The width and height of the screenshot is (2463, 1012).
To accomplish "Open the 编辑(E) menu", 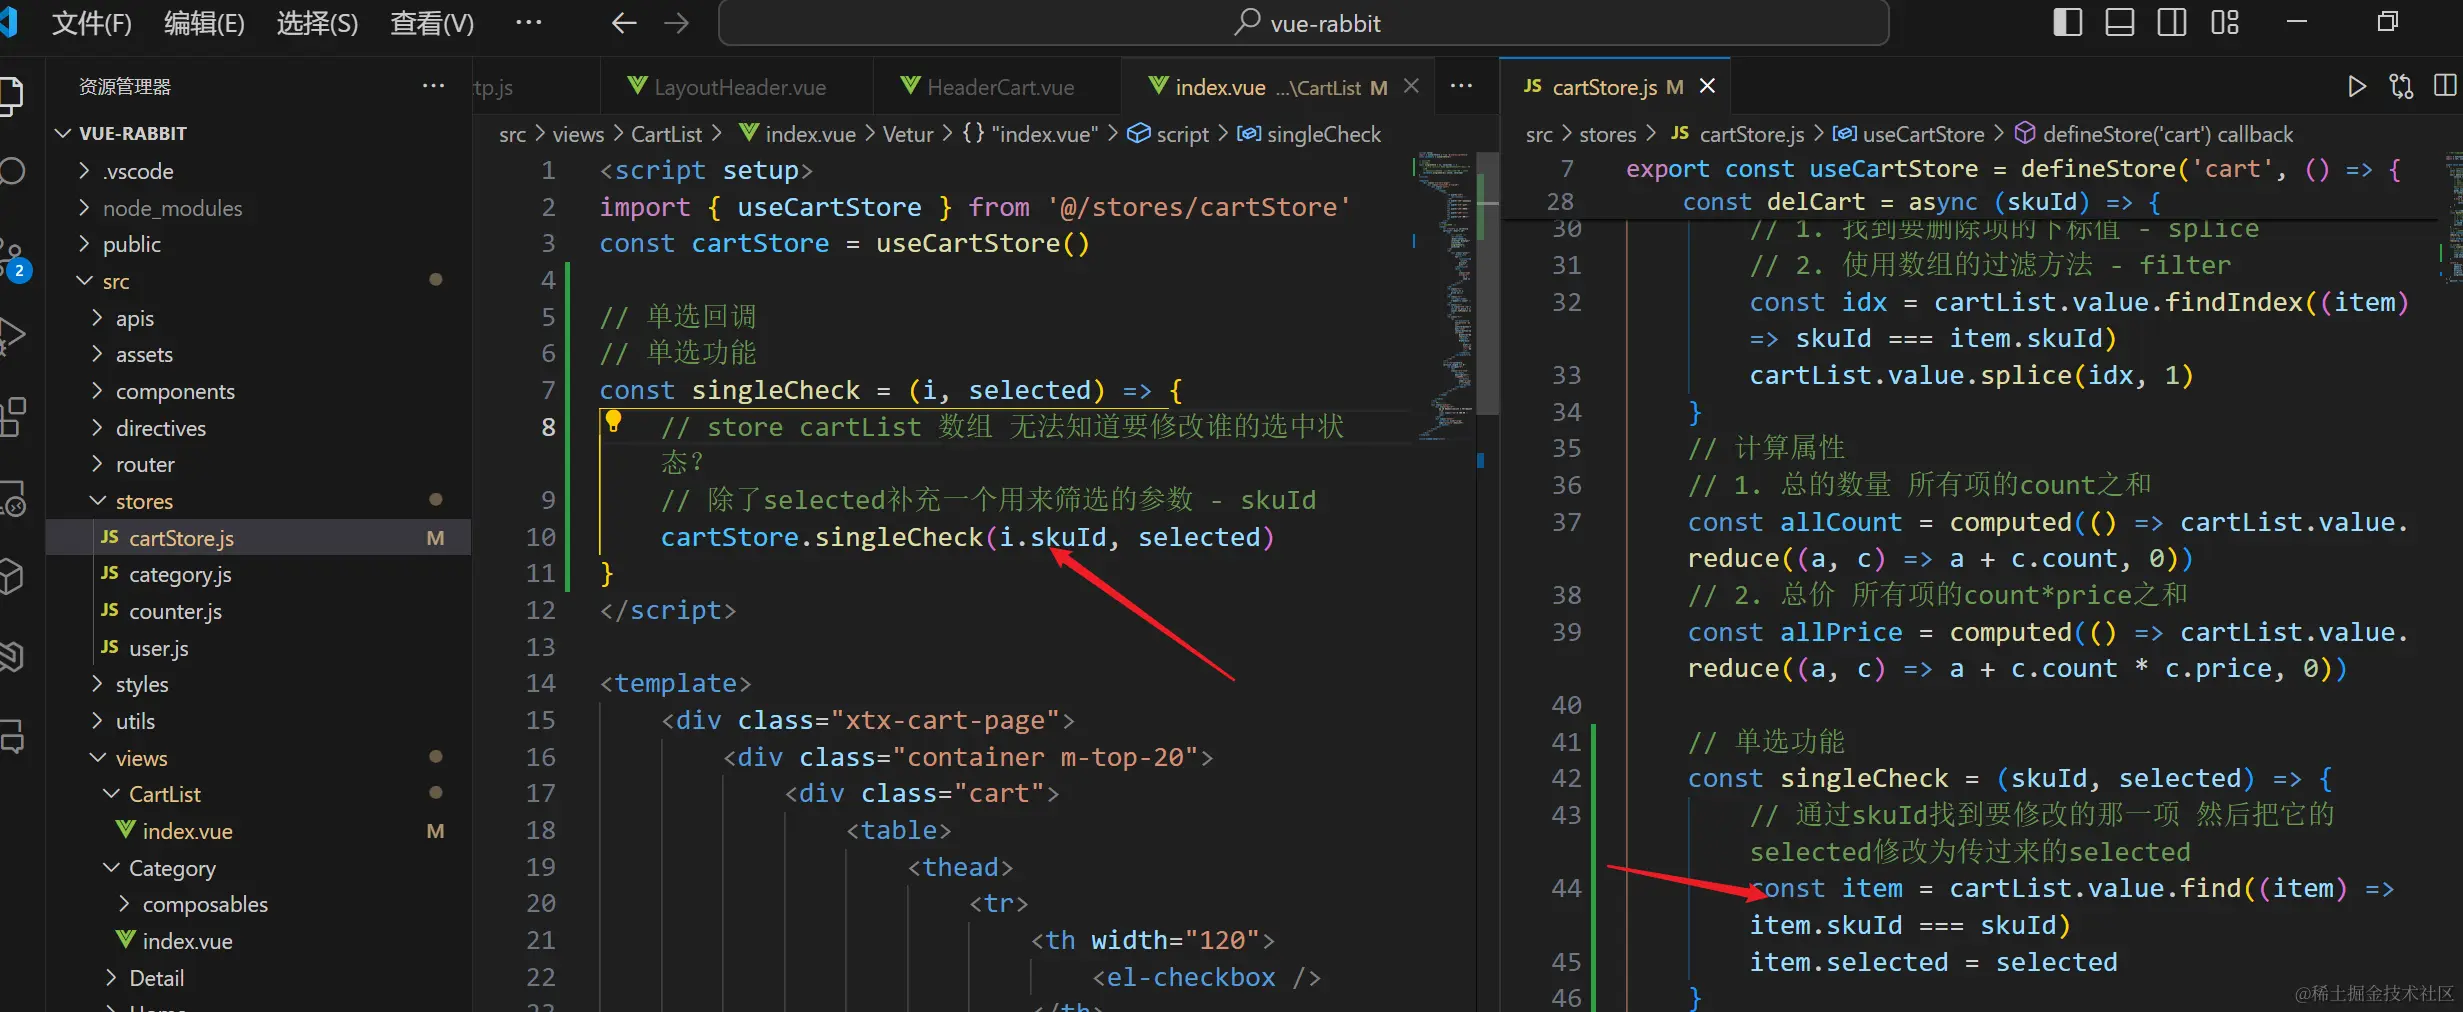I will (x=204, y=23).
